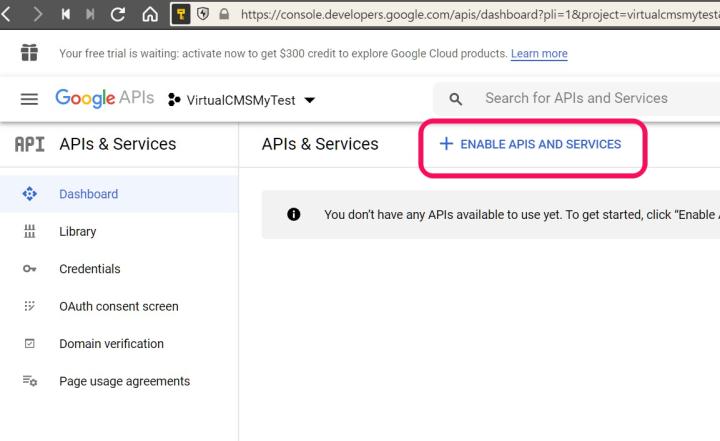Screen dimensions: 720x441
Task: Click the yellow key icon in the address bar
Action: coord(181,15)
